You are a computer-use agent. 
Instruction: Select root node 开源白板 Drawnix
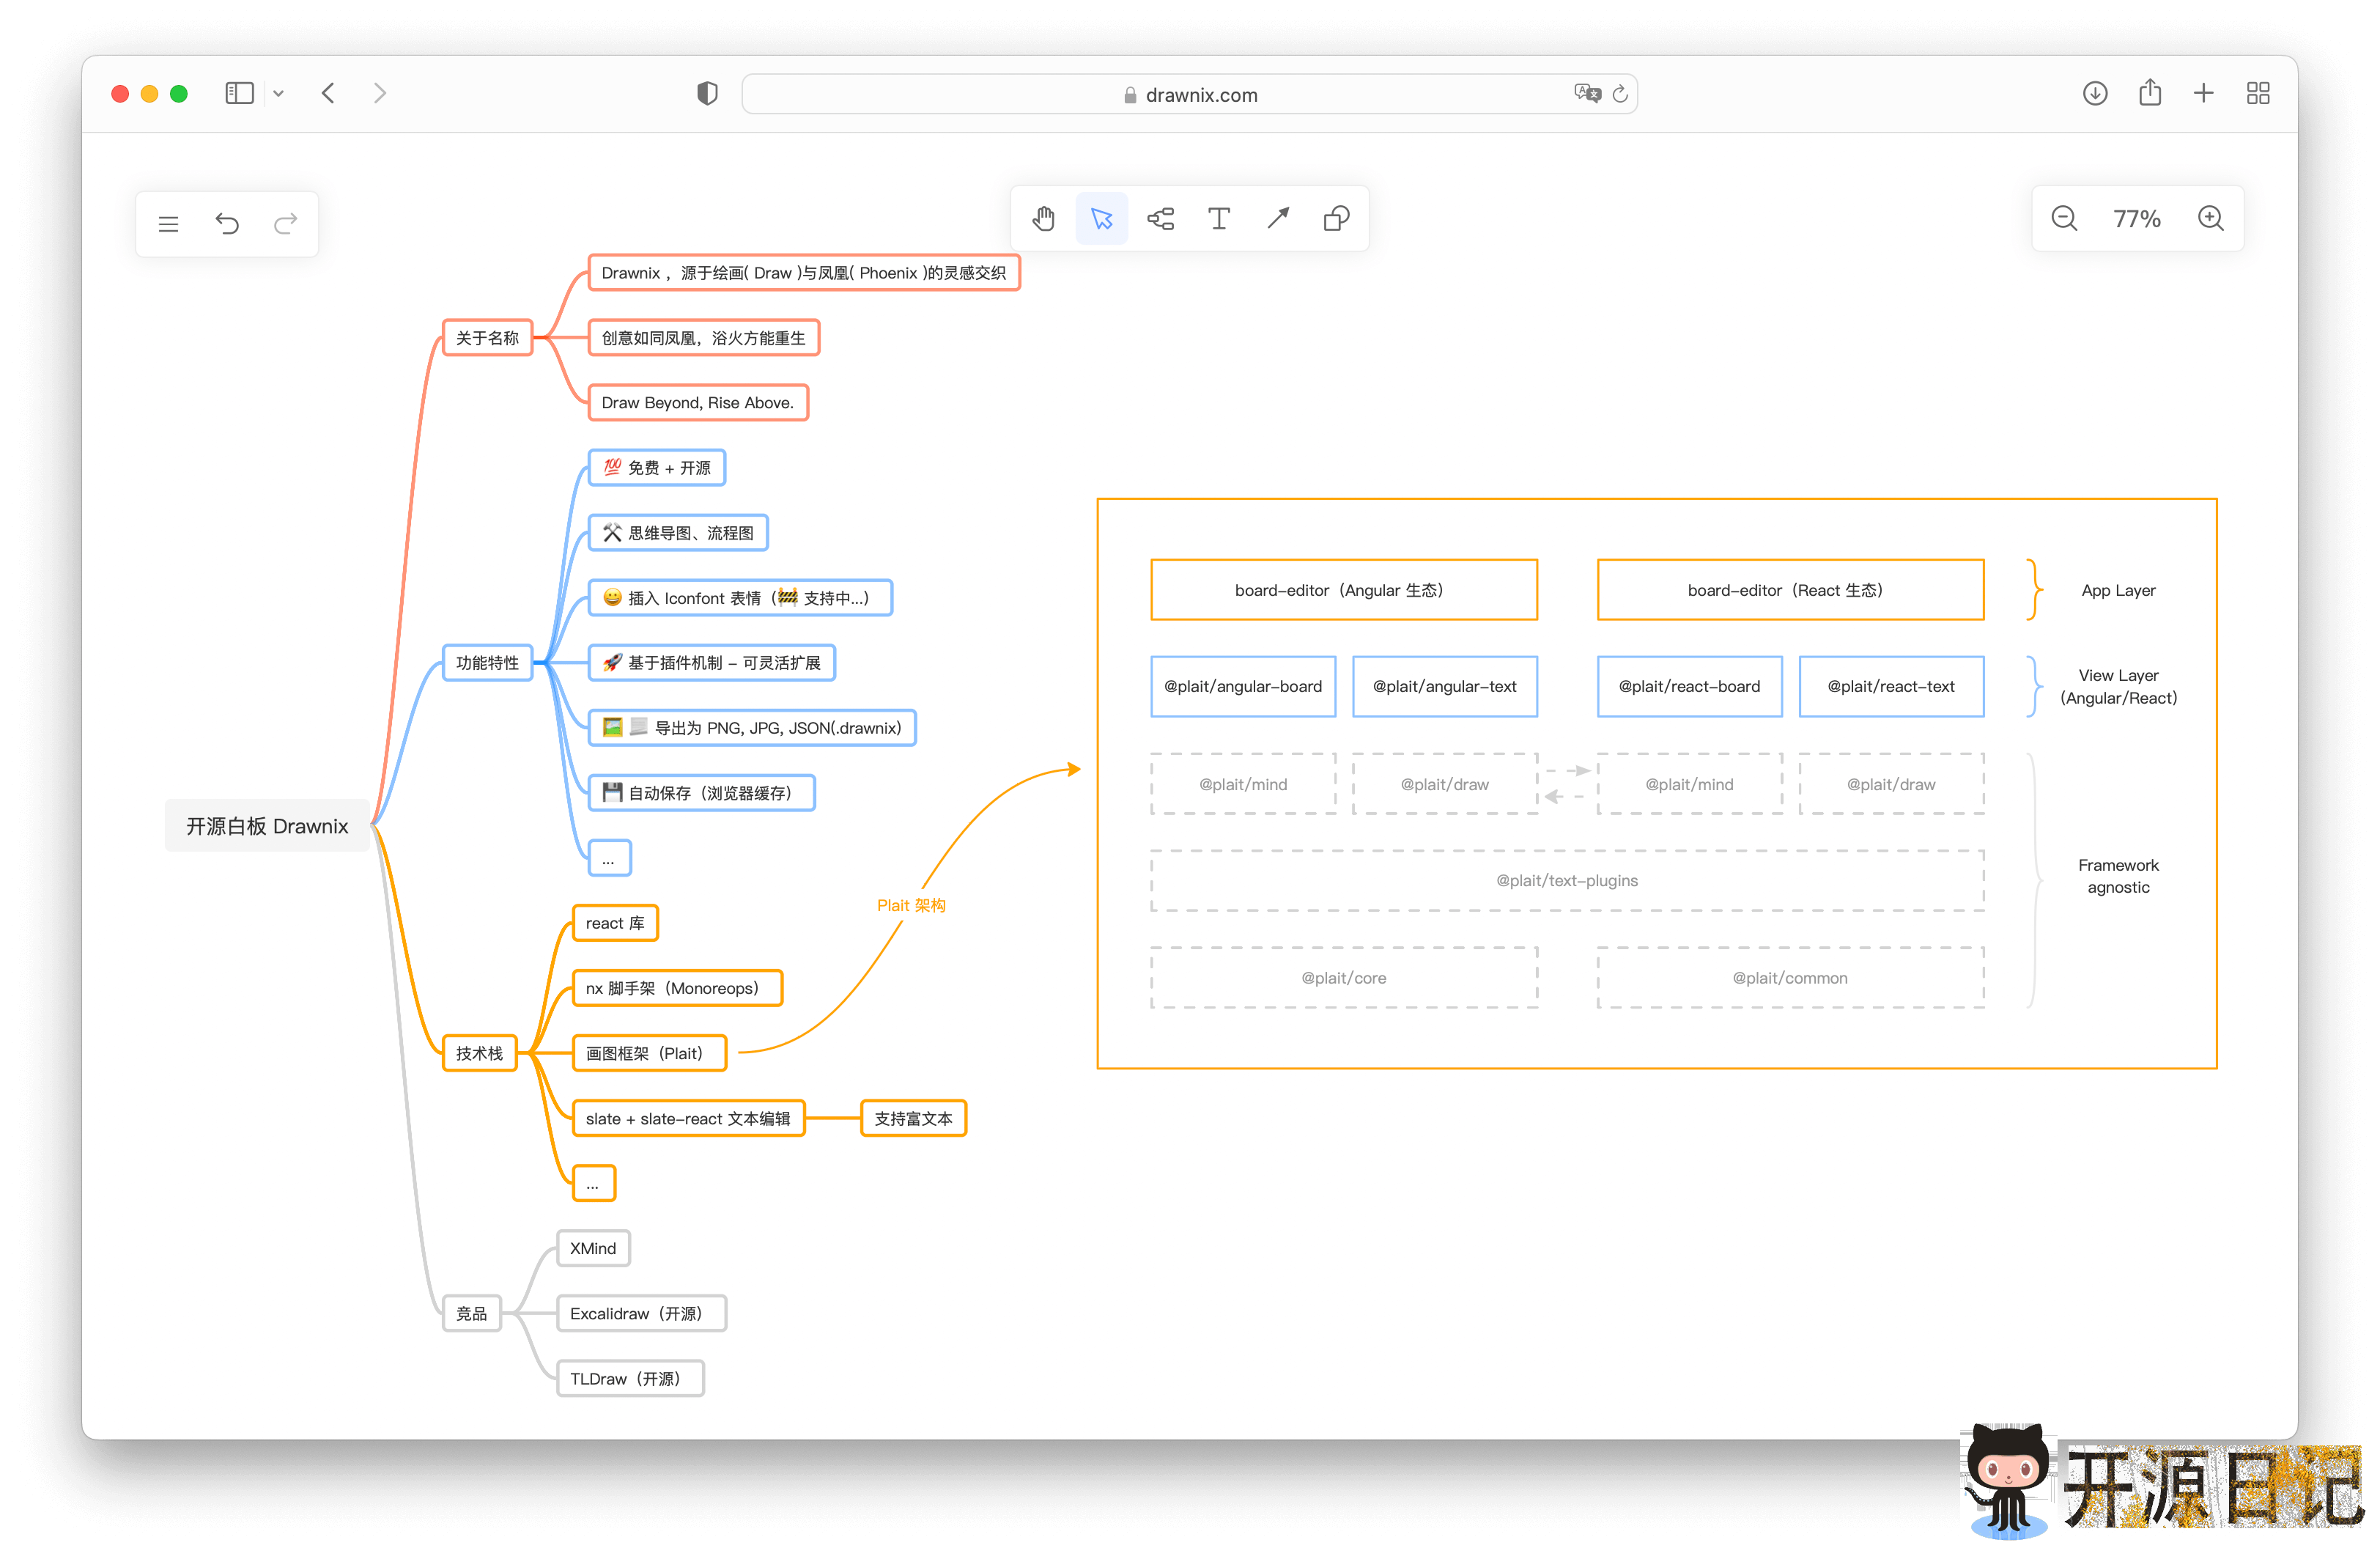click(x=267, y=826)
